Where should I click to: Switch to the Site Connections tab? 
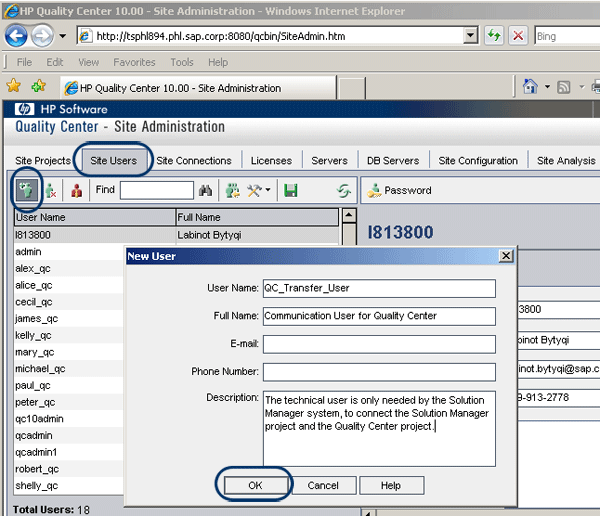point(194,160)
